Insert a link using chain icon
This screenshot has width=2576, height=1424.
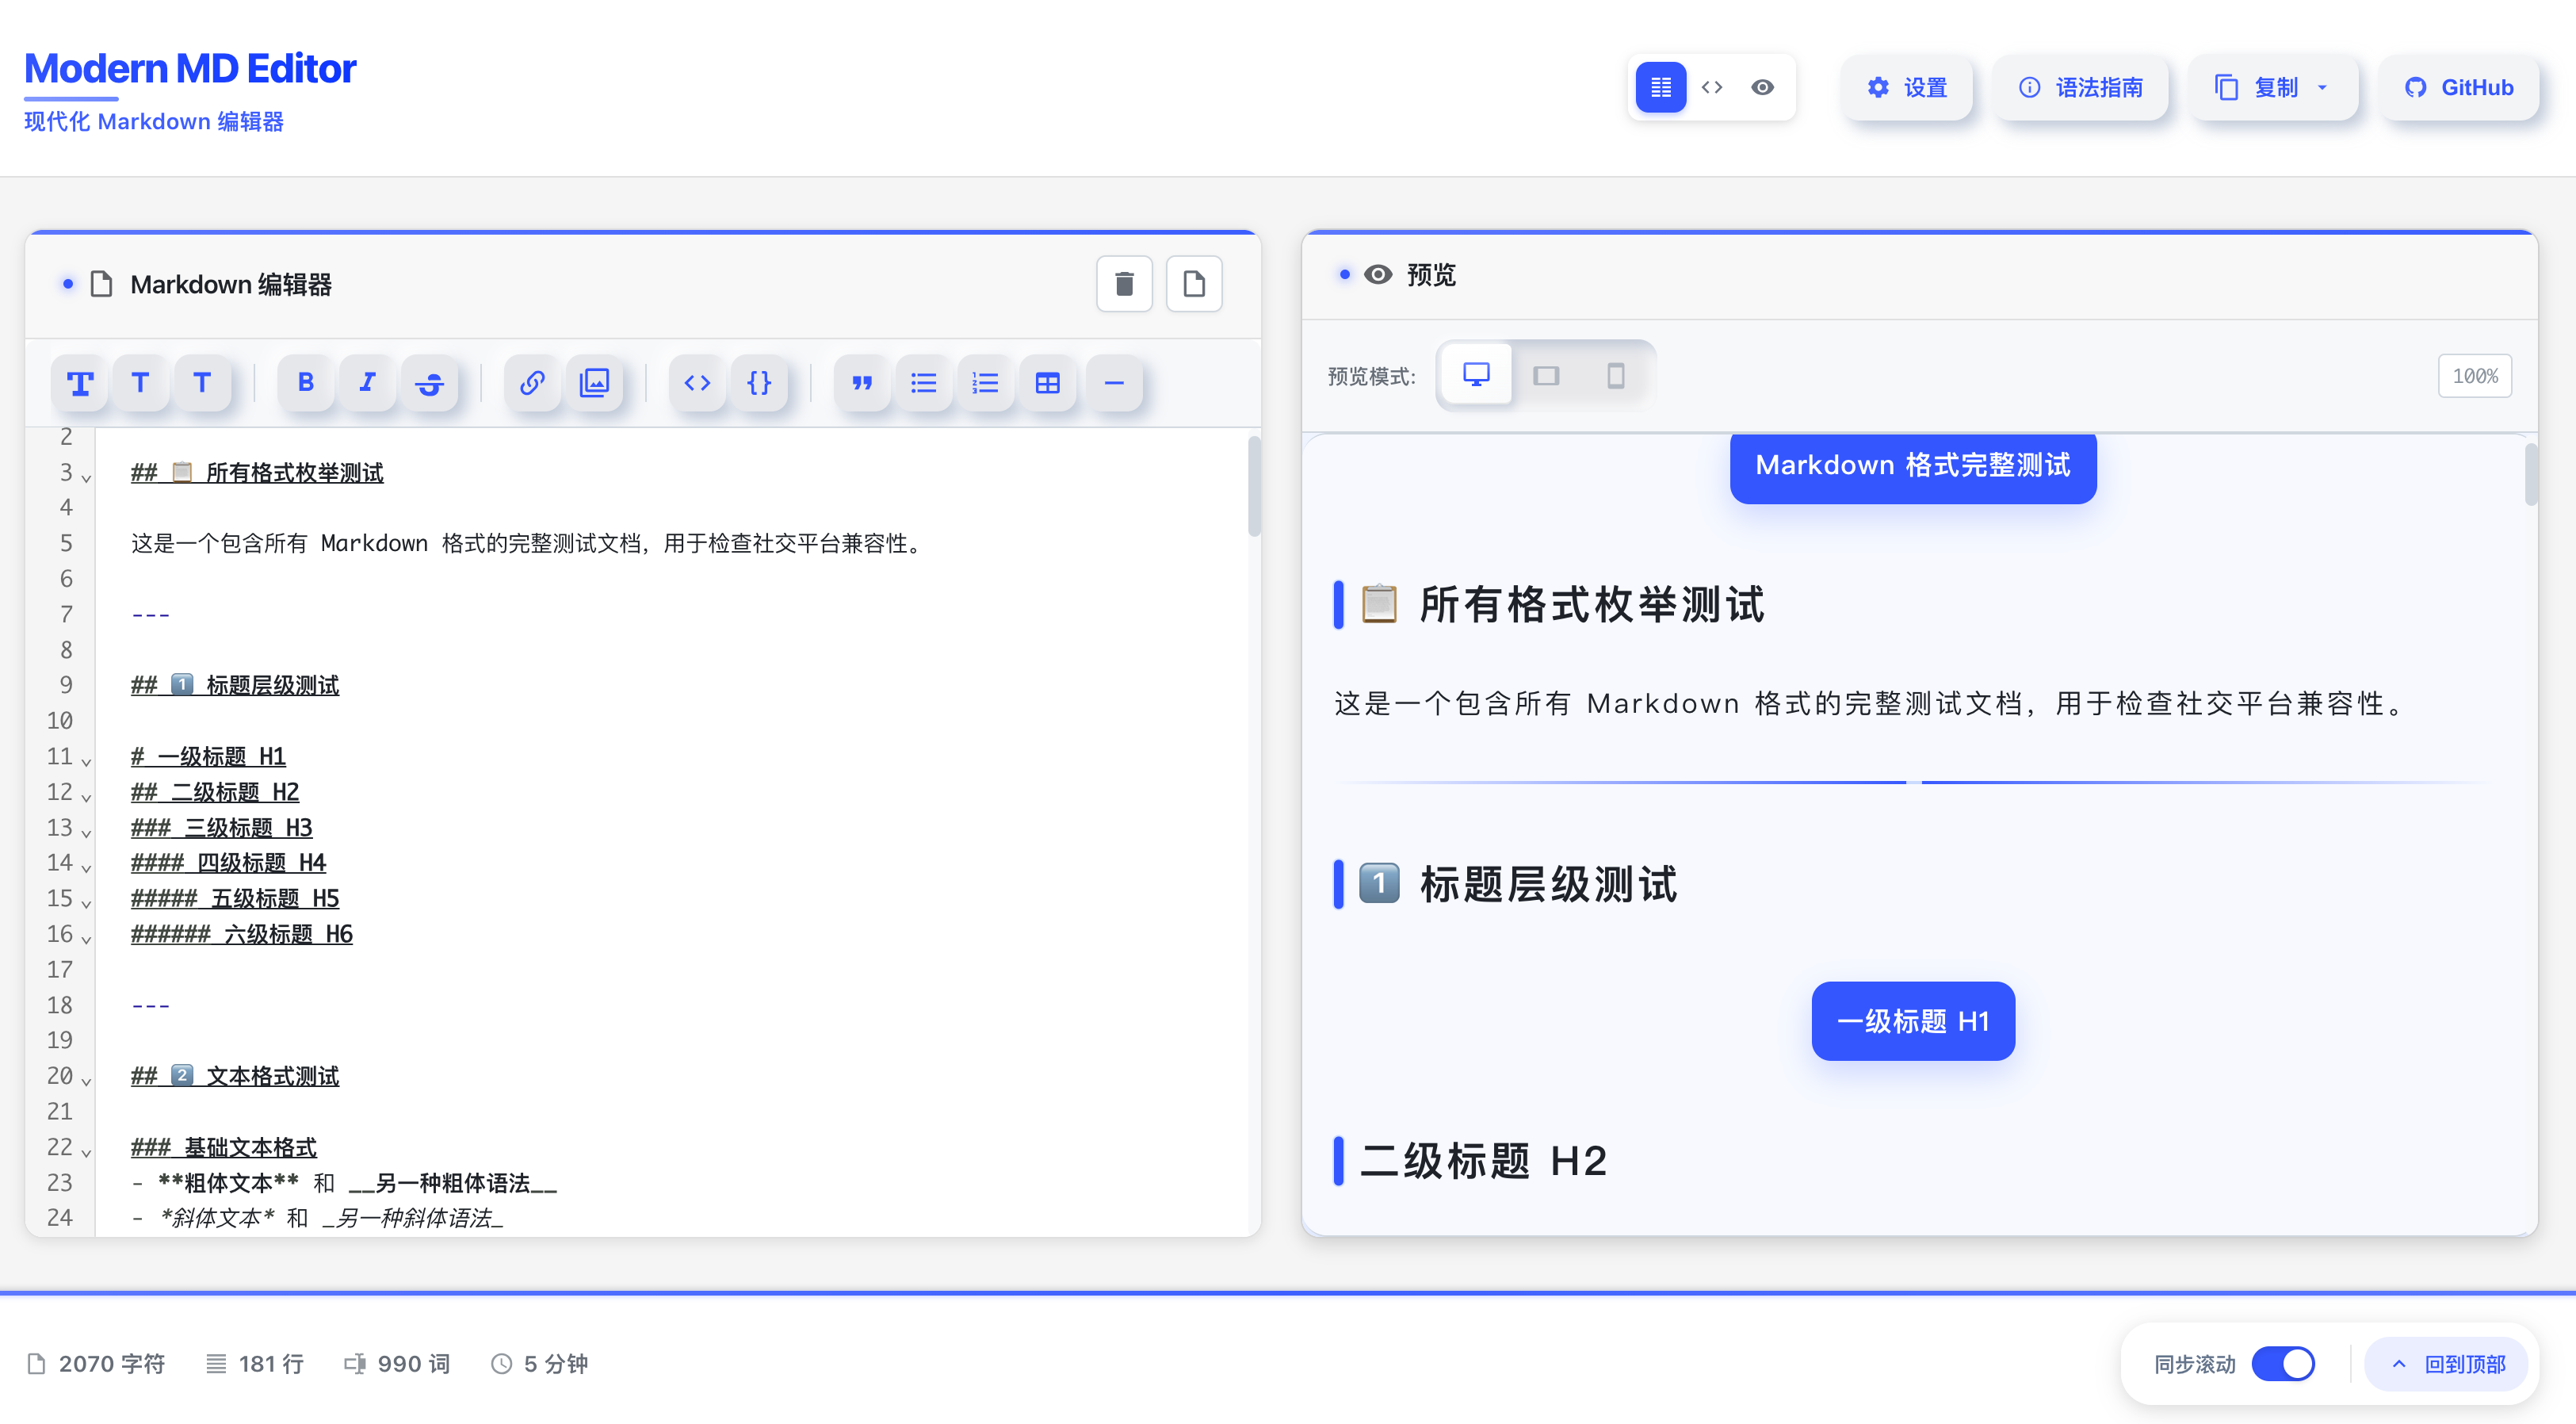point(532,383)
